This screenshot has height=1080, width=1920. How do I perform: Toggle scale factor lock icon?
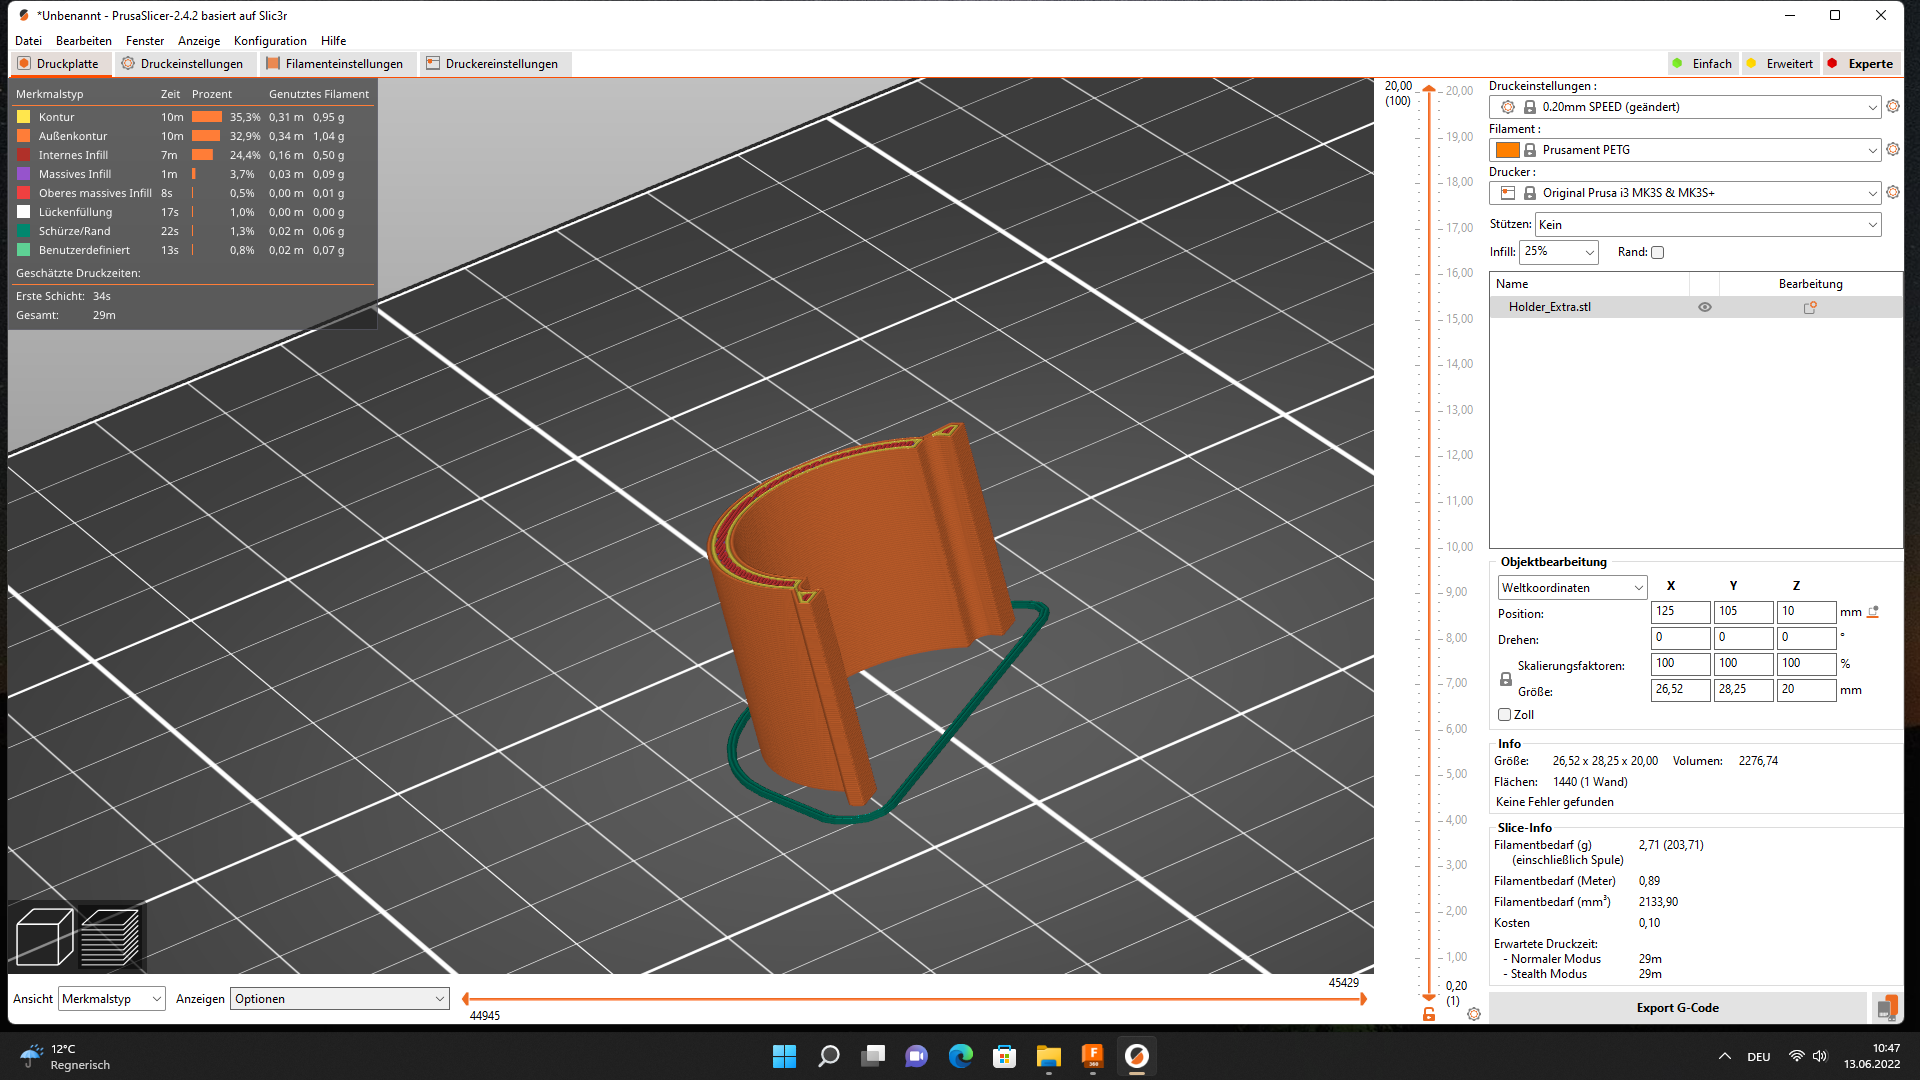[x=1506, y=679]
